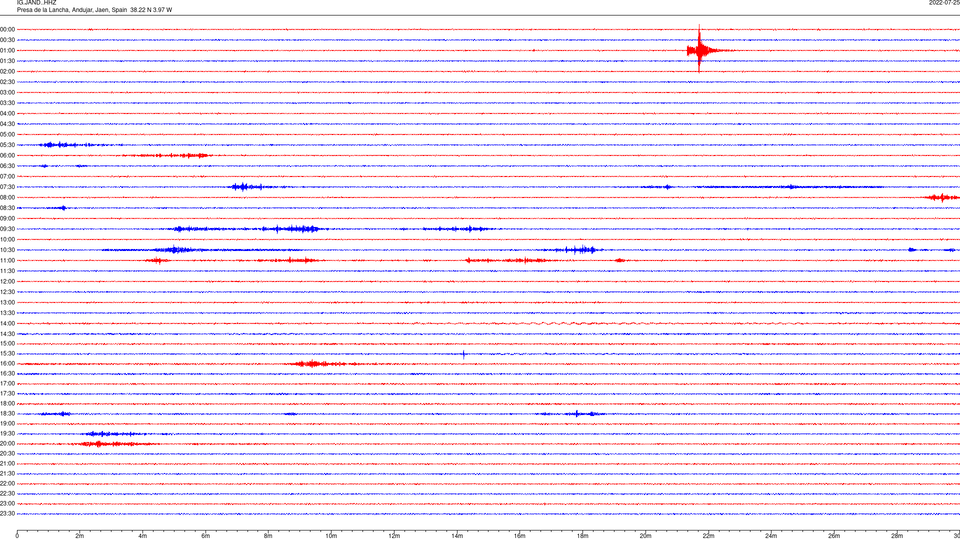Click the 10m tick on the minutes axis
This screenshot has width=960, height=540.
[x=331, y=536]
